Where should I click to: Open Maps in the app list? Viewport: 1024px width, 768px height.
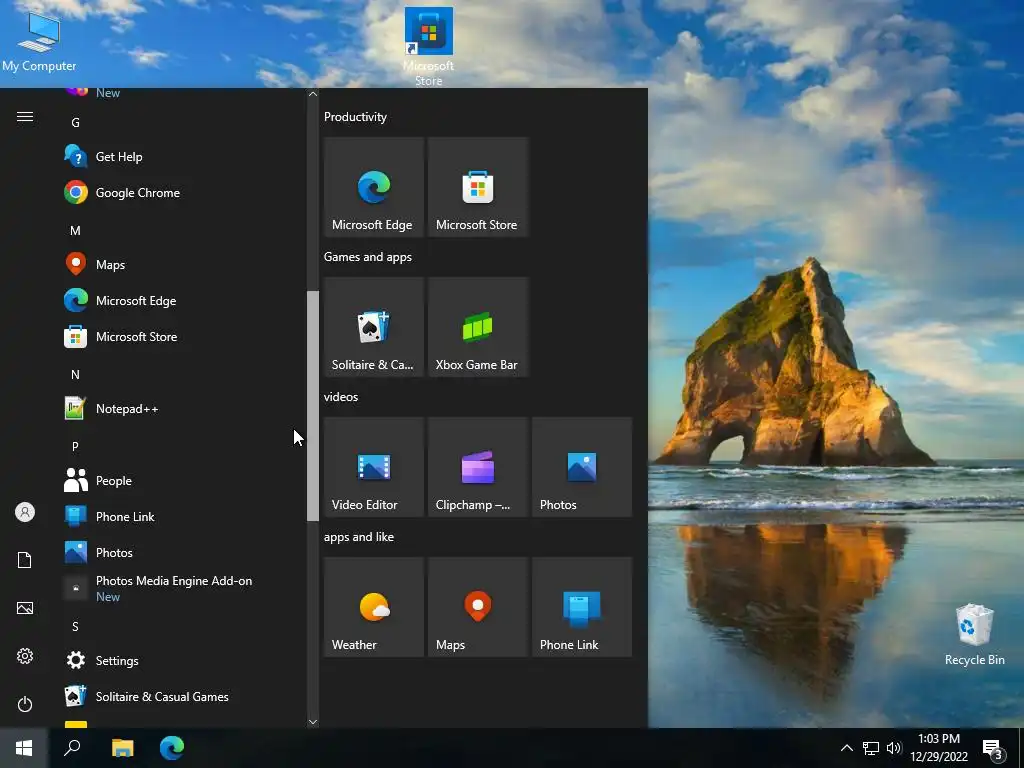pos(182,264)
